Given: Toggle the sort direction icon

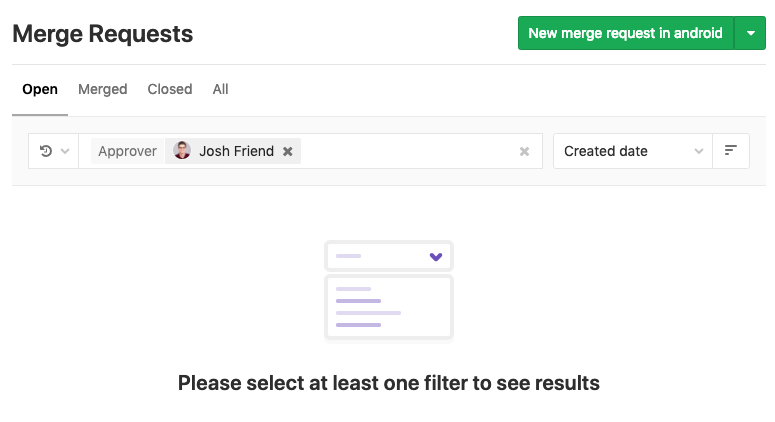Looking at the screenshot, I should (x=731, y=151).
